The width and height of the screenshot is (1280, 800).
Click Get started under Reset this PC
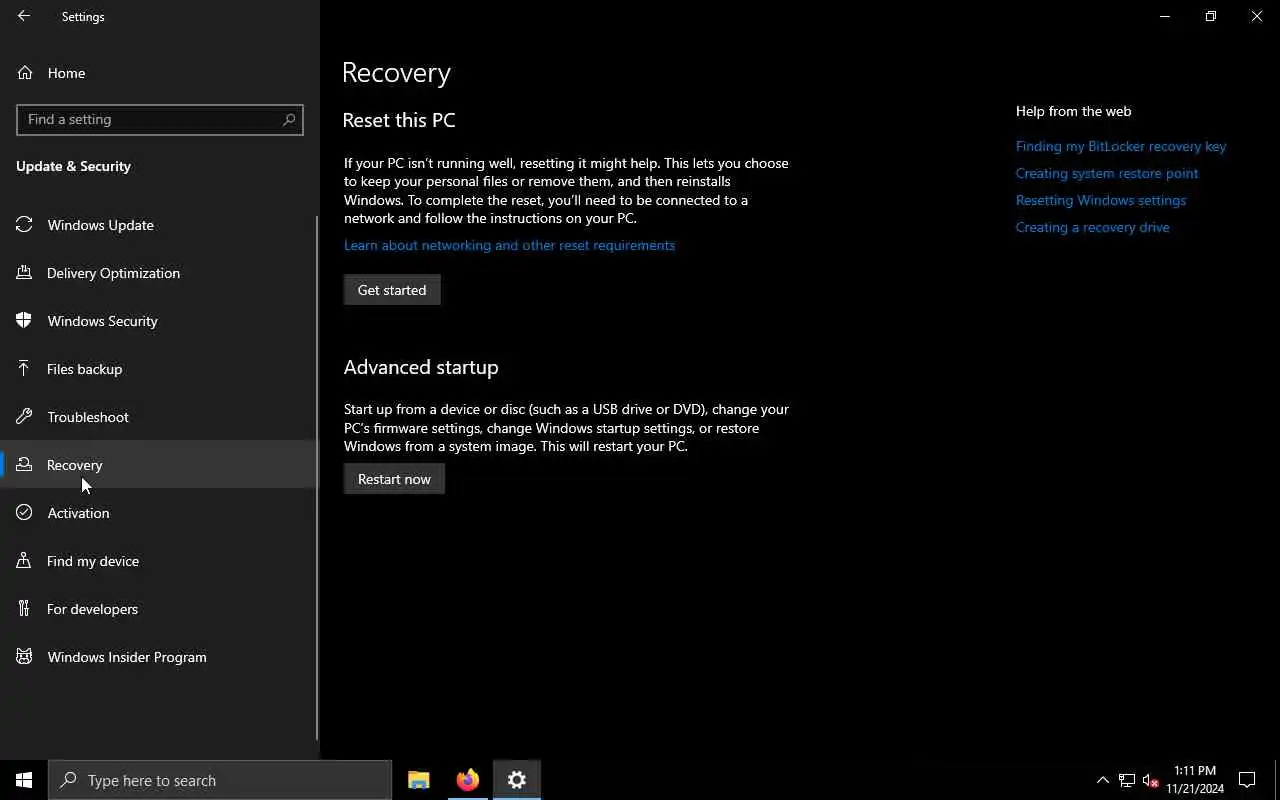pos(392,290)
